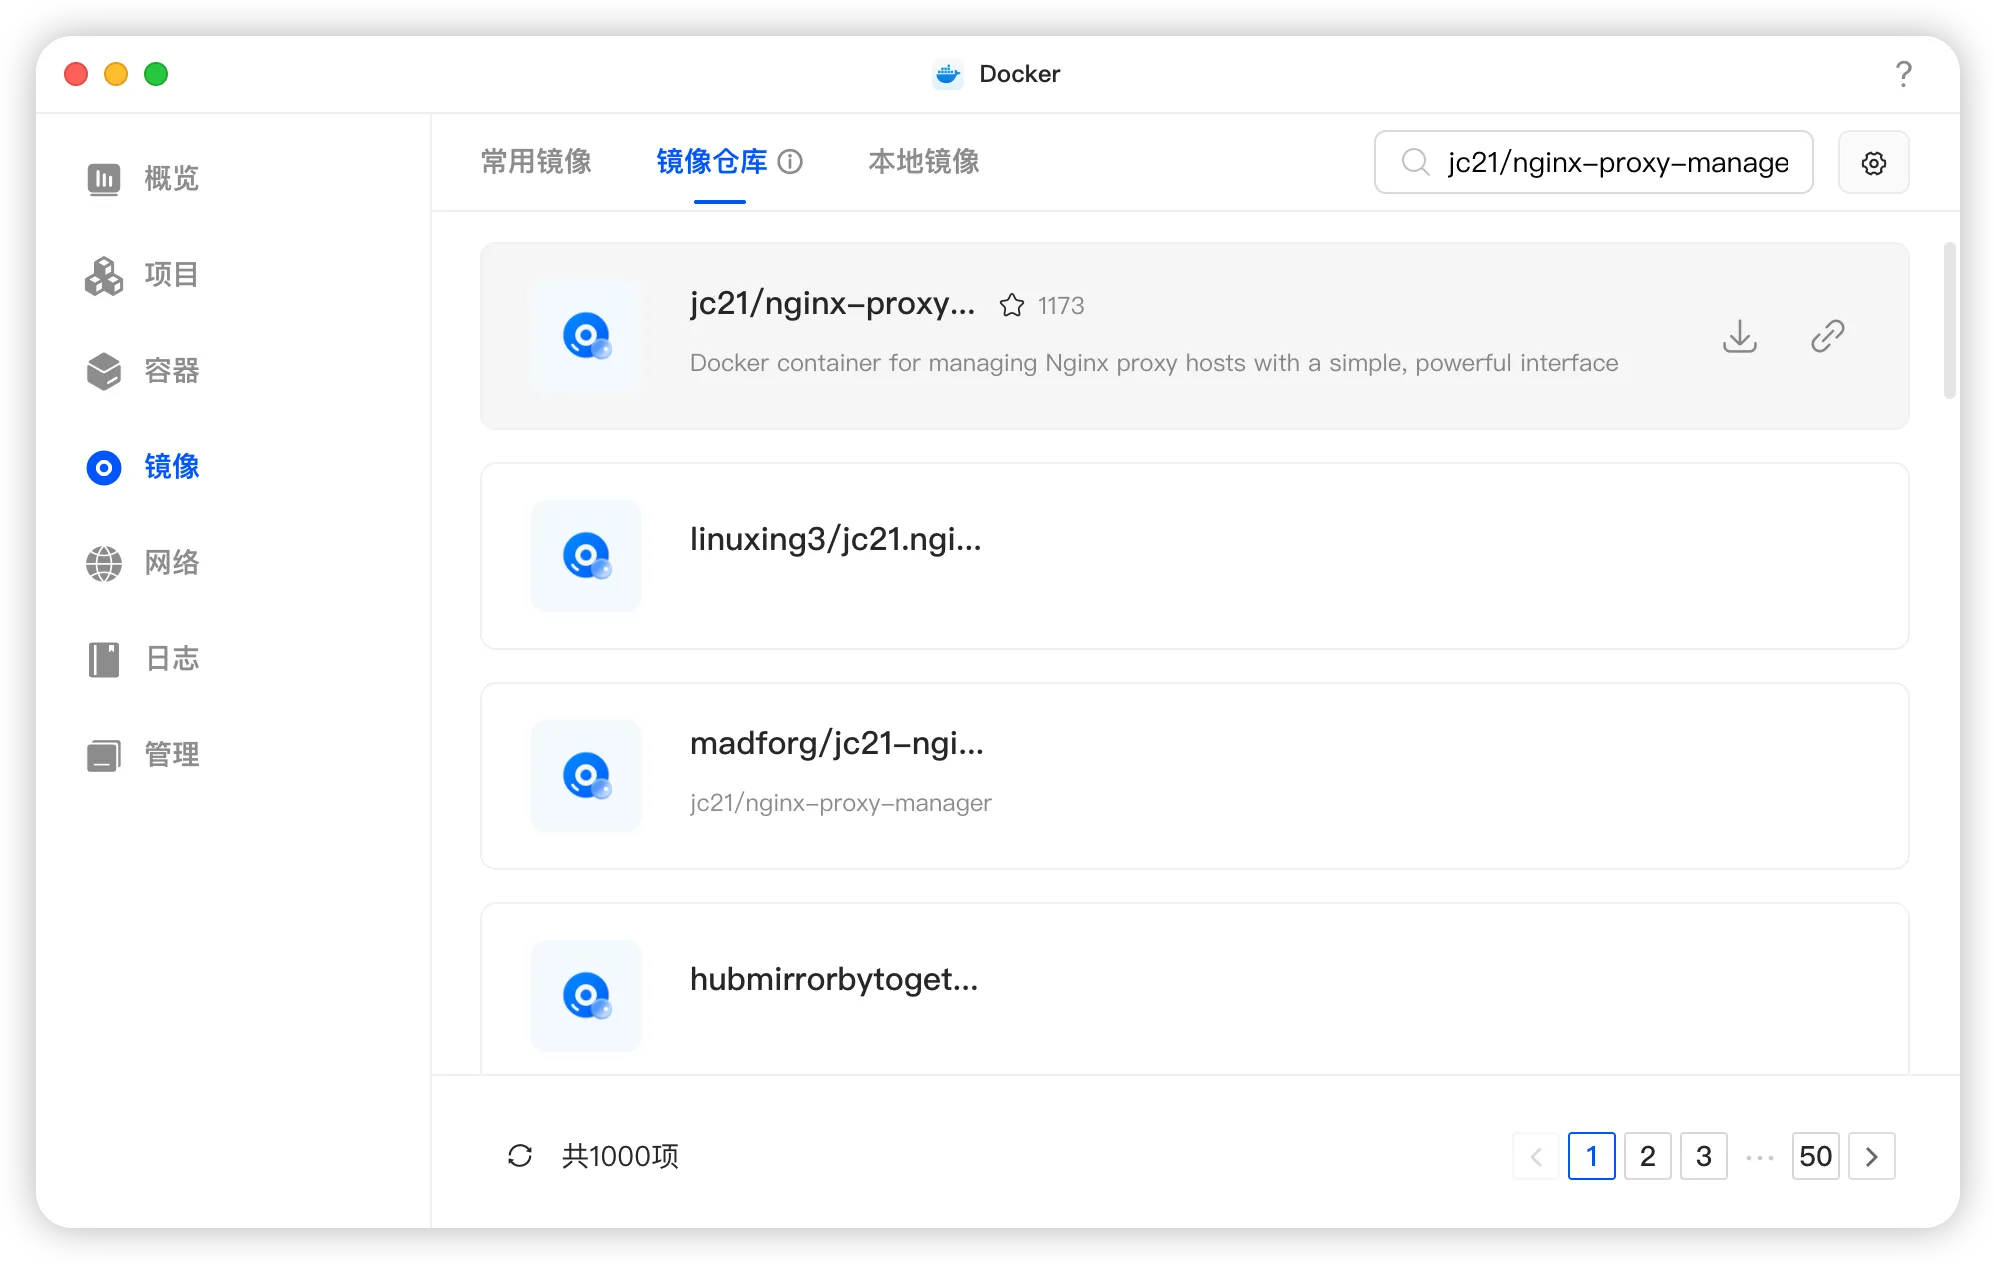Switch to the 本地镜像 tab
Image resolution: width=1996 pixels, height=1264 pixels.
tap(924, 162)
